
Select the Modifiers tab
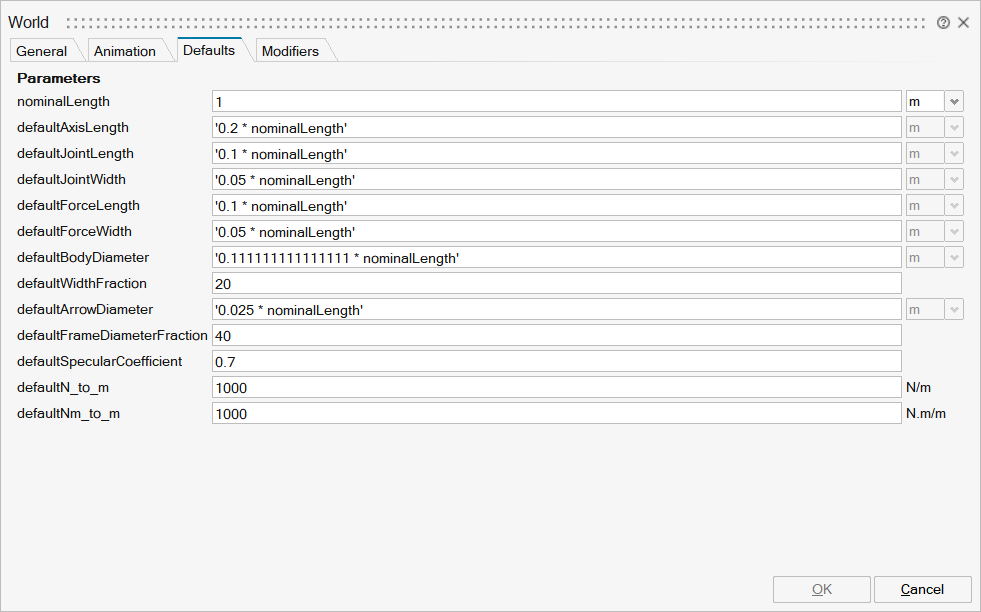tap(290, 51)
